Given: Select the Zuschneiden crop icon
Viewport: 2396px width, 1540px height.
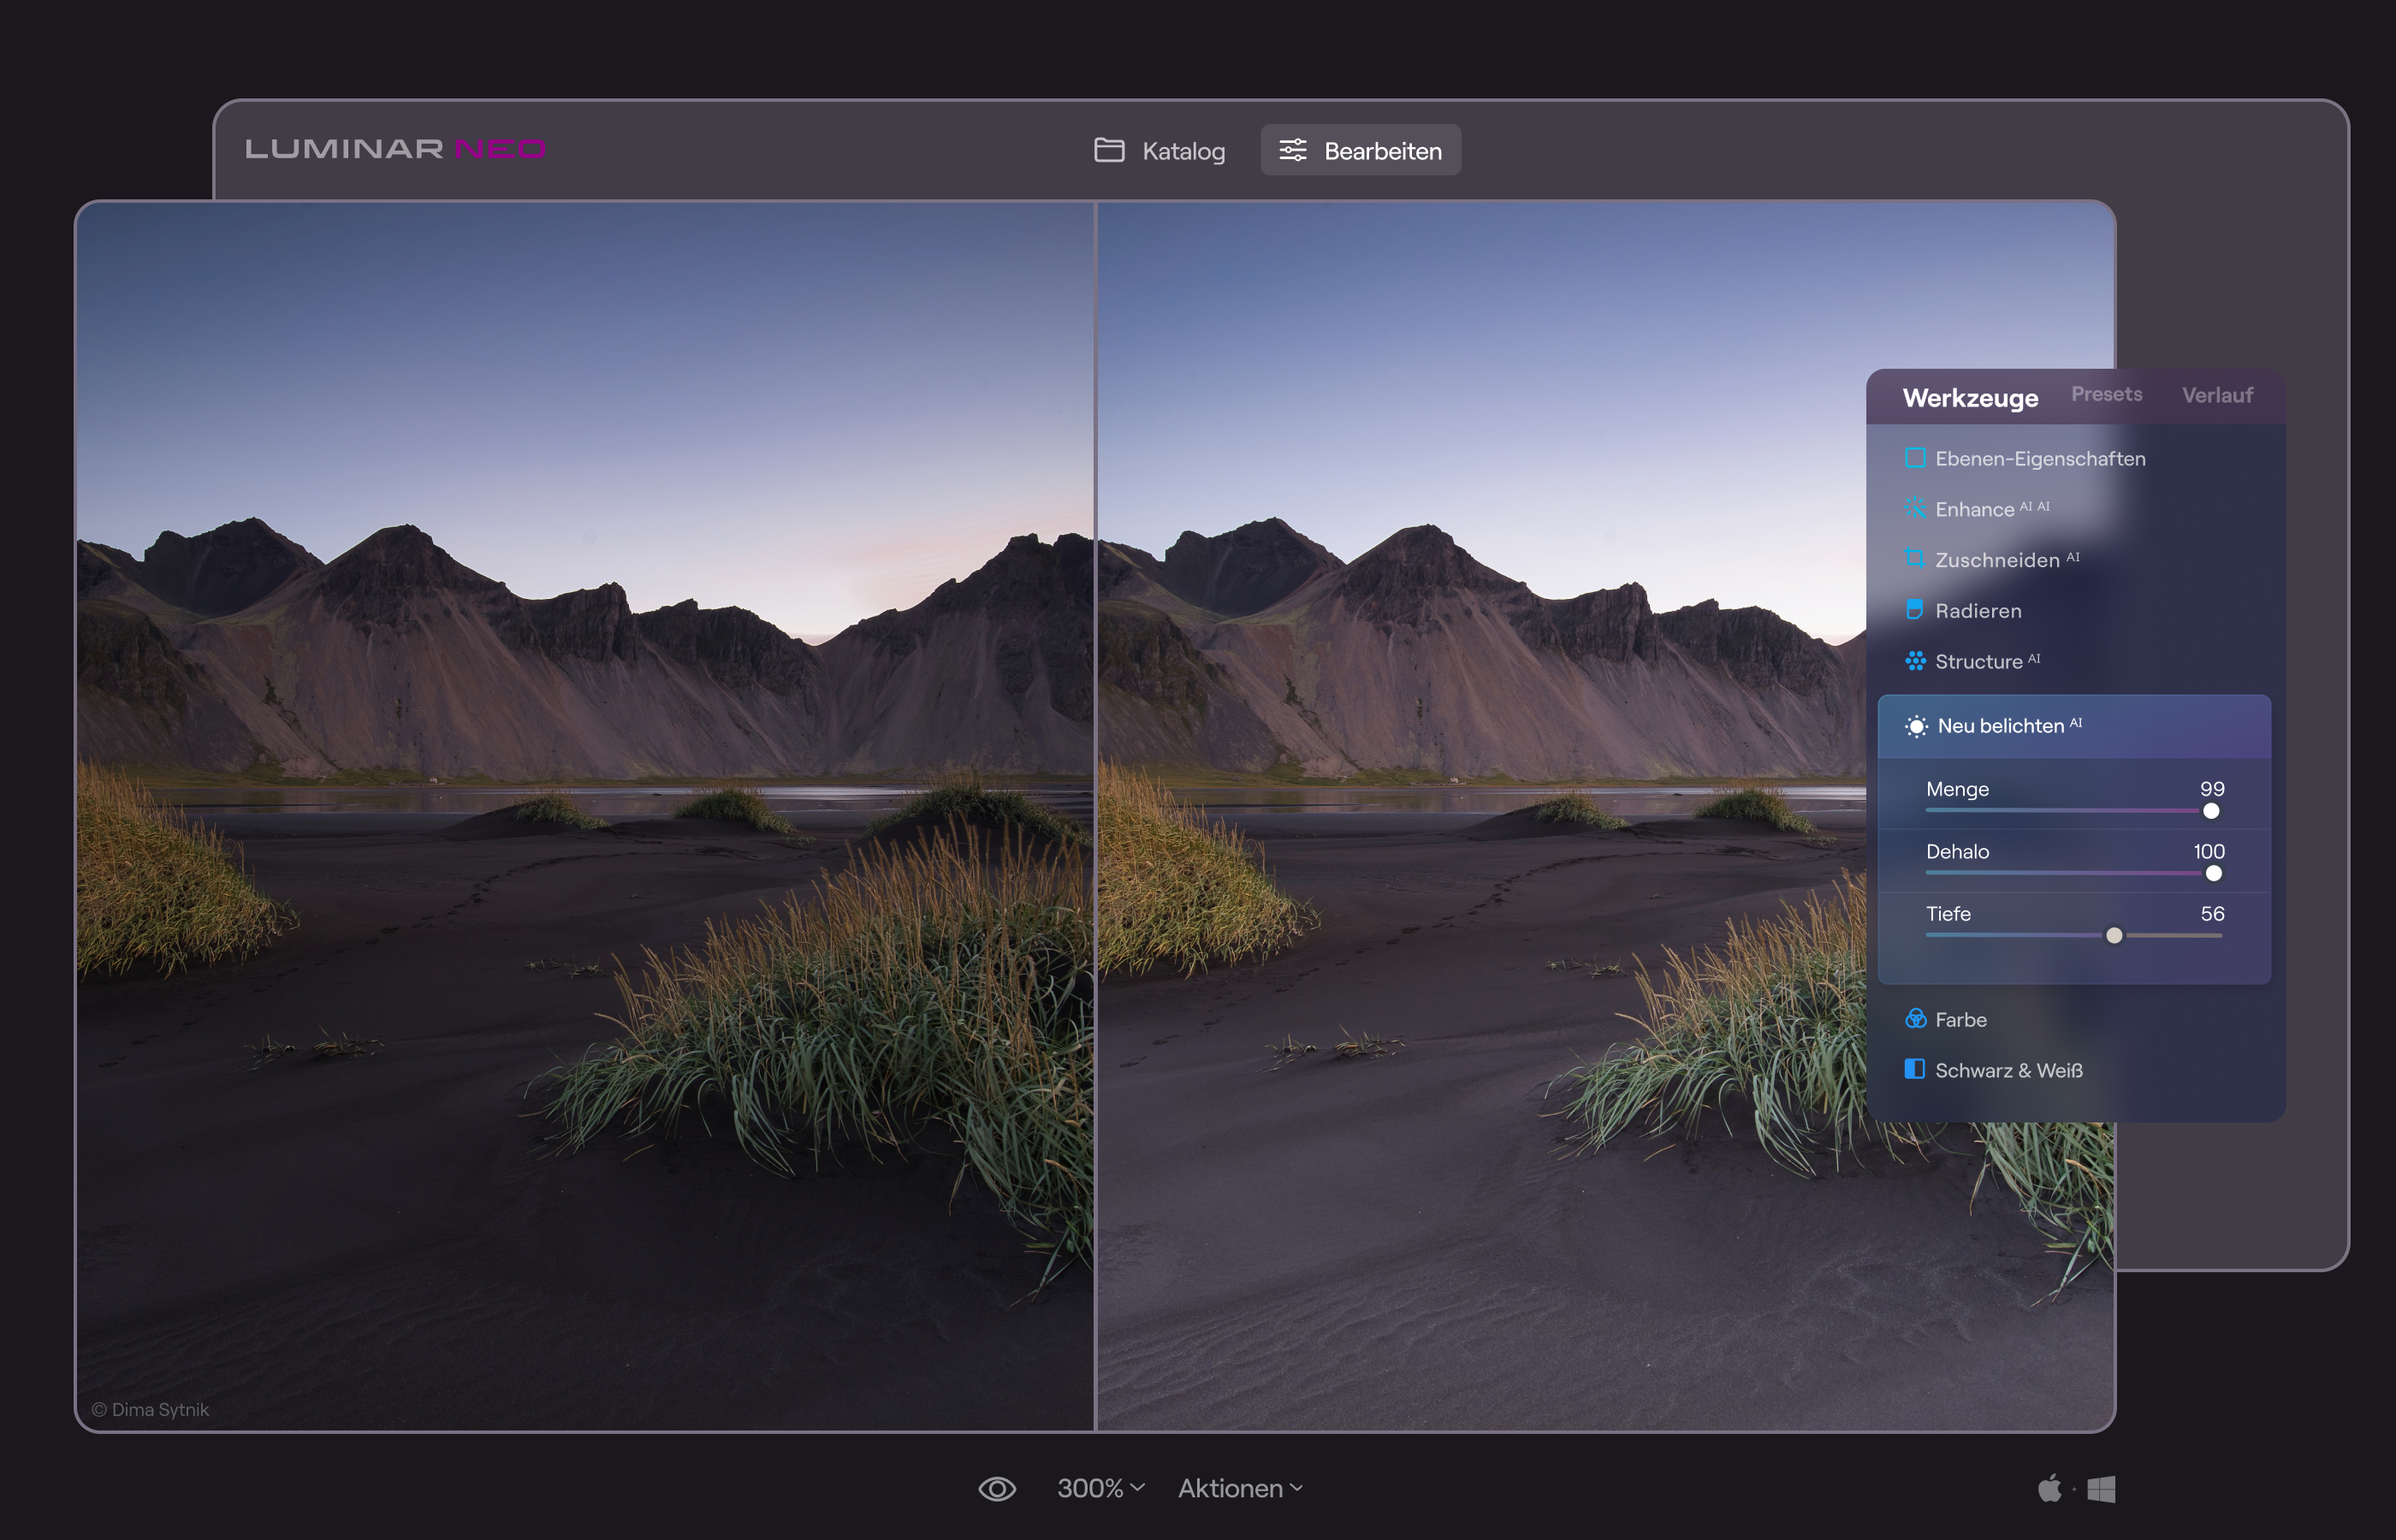Looking at the screenshot, I should click(x=1915, y=558).
